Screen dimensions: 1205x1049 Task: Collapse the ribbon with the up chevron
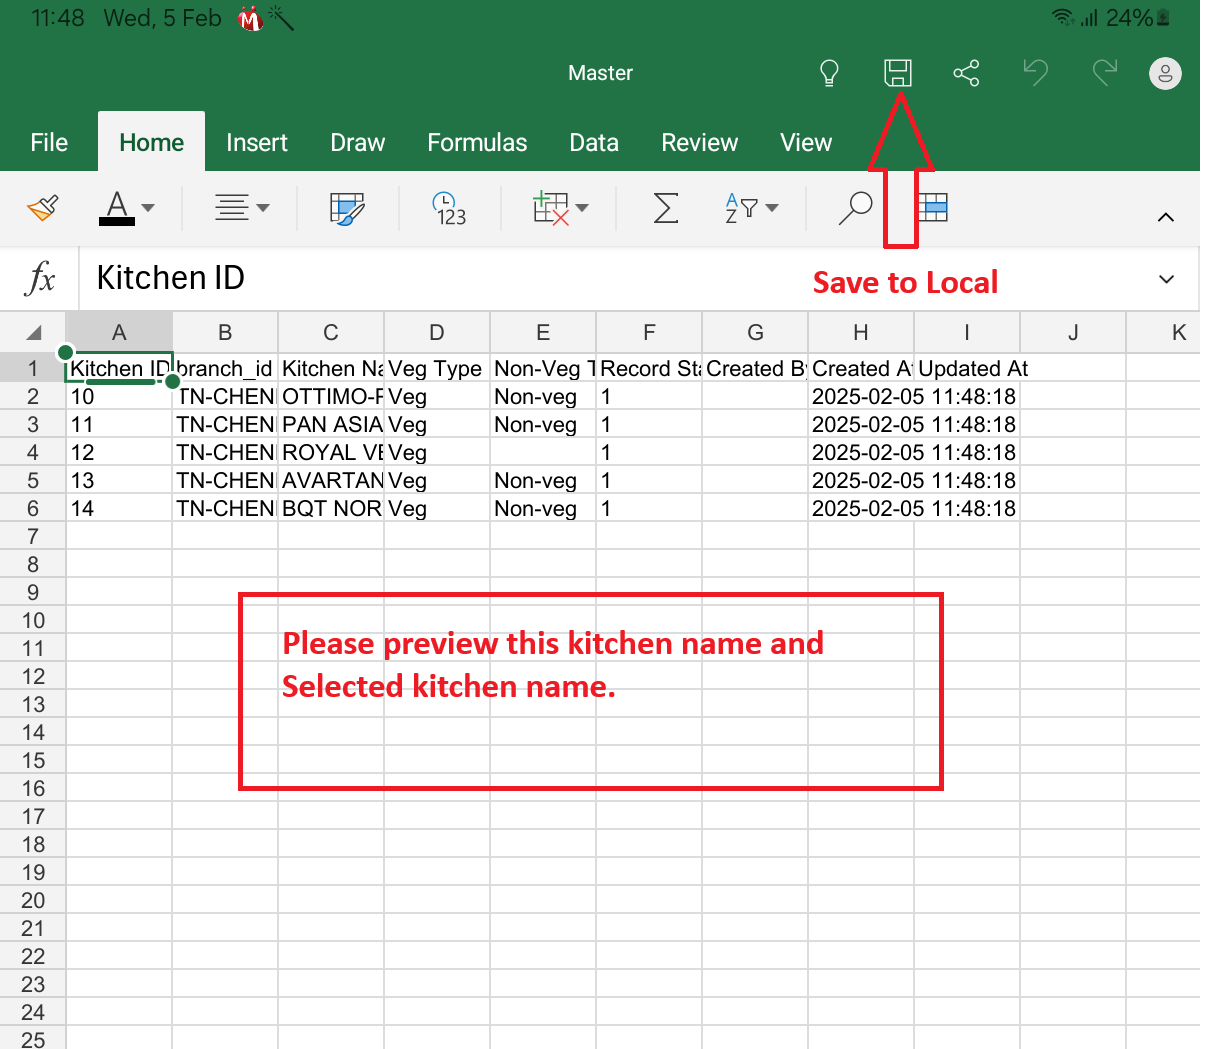tap(1166, 217)
